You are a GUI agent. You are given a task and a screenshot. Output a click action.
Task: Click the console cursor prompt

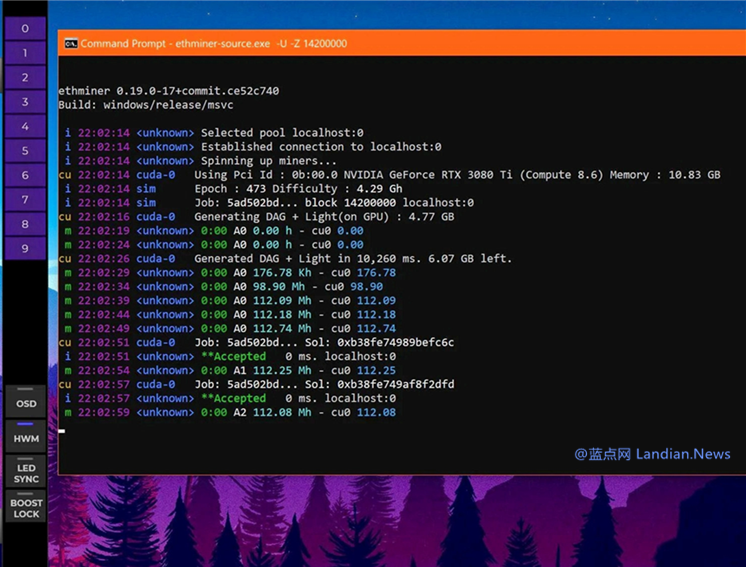click(x=62, y=431)
